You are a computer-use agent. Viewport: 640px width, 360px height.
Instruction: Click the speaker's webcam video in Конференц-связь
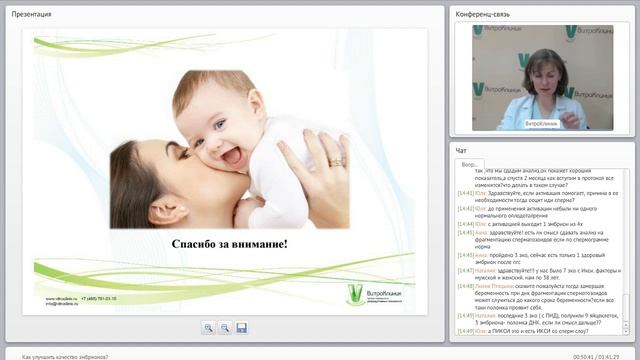(x=542, y=78)
